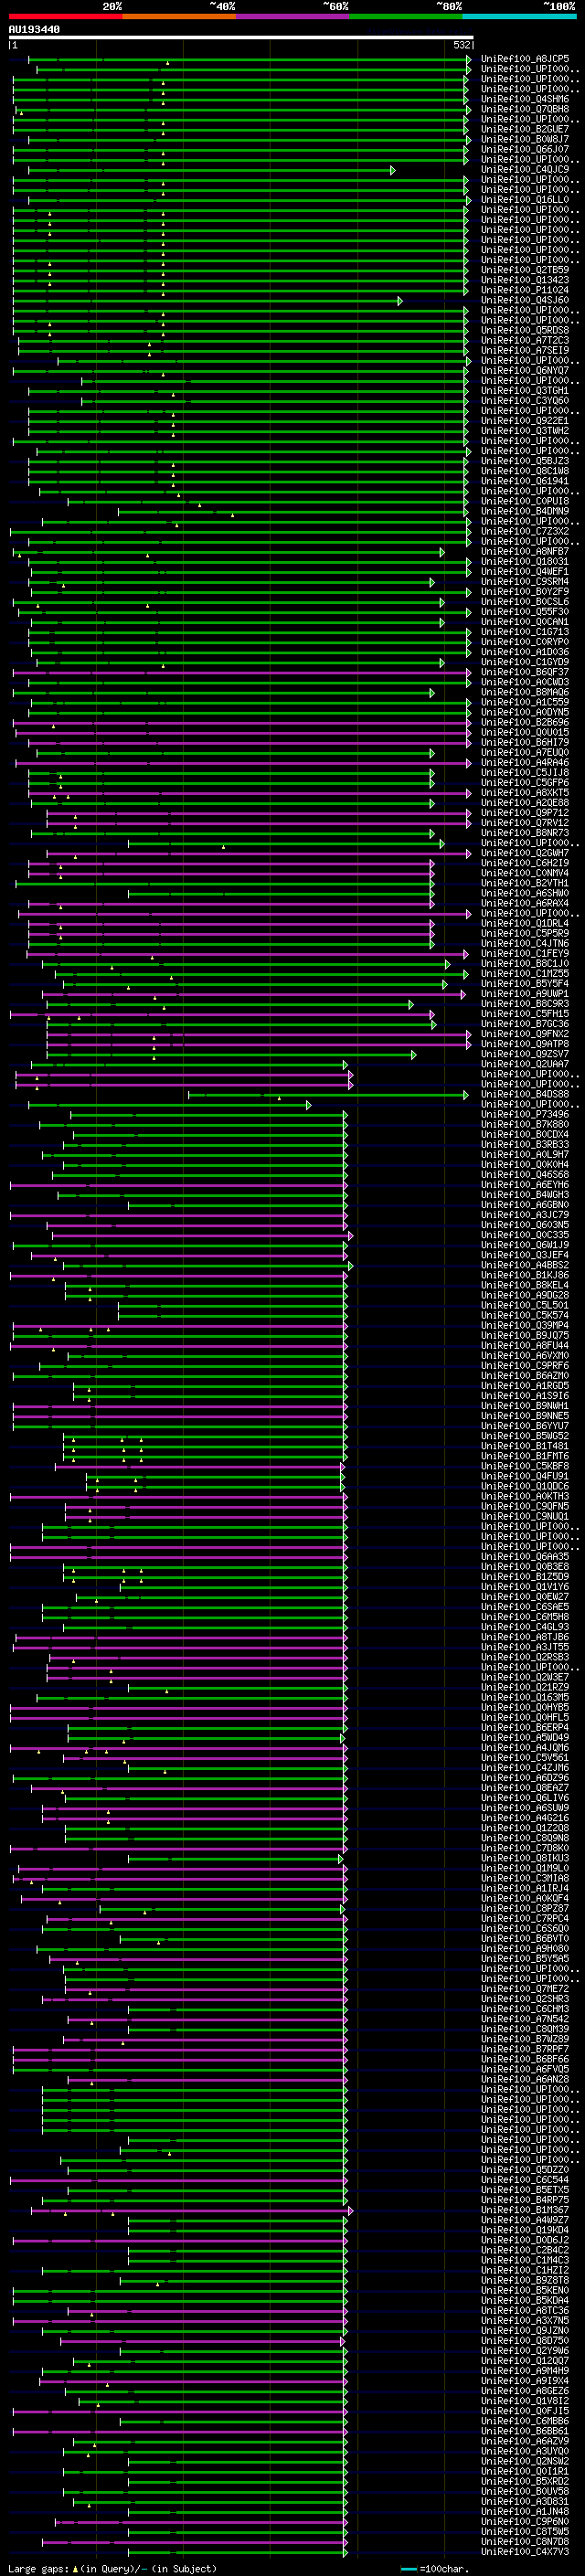
Task: Select the UniRef100_P11024 hit label
Action: (525, 290)
